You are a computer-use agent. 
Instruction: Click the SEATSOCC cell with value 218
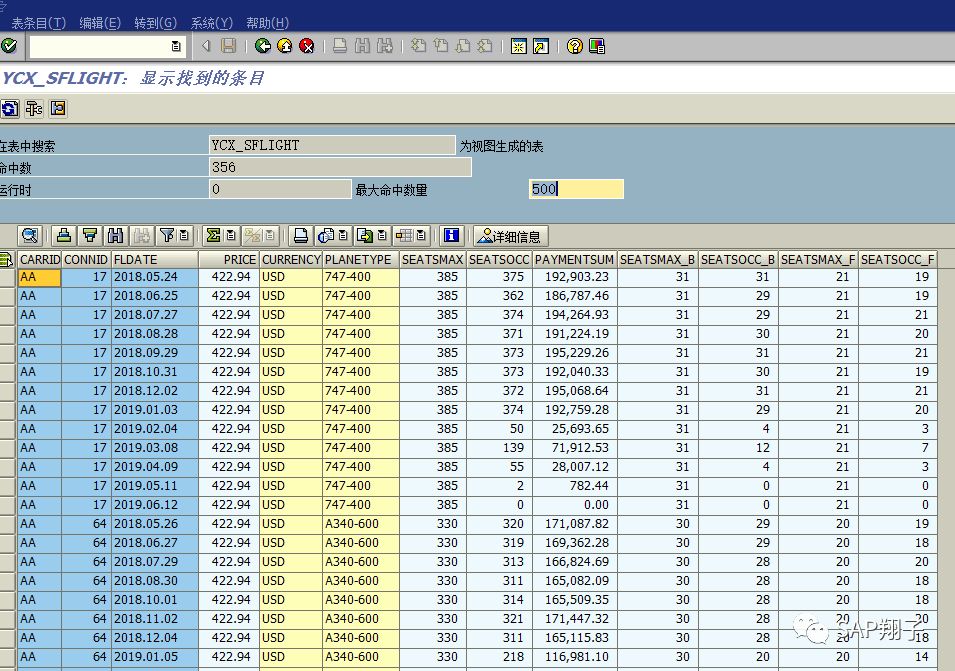point(499,657)
